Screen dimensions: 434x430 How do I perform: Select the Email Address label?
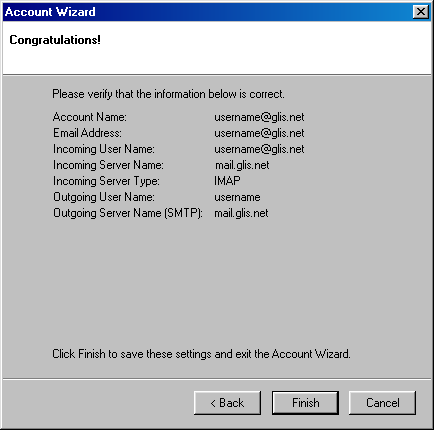pos(87,133)
